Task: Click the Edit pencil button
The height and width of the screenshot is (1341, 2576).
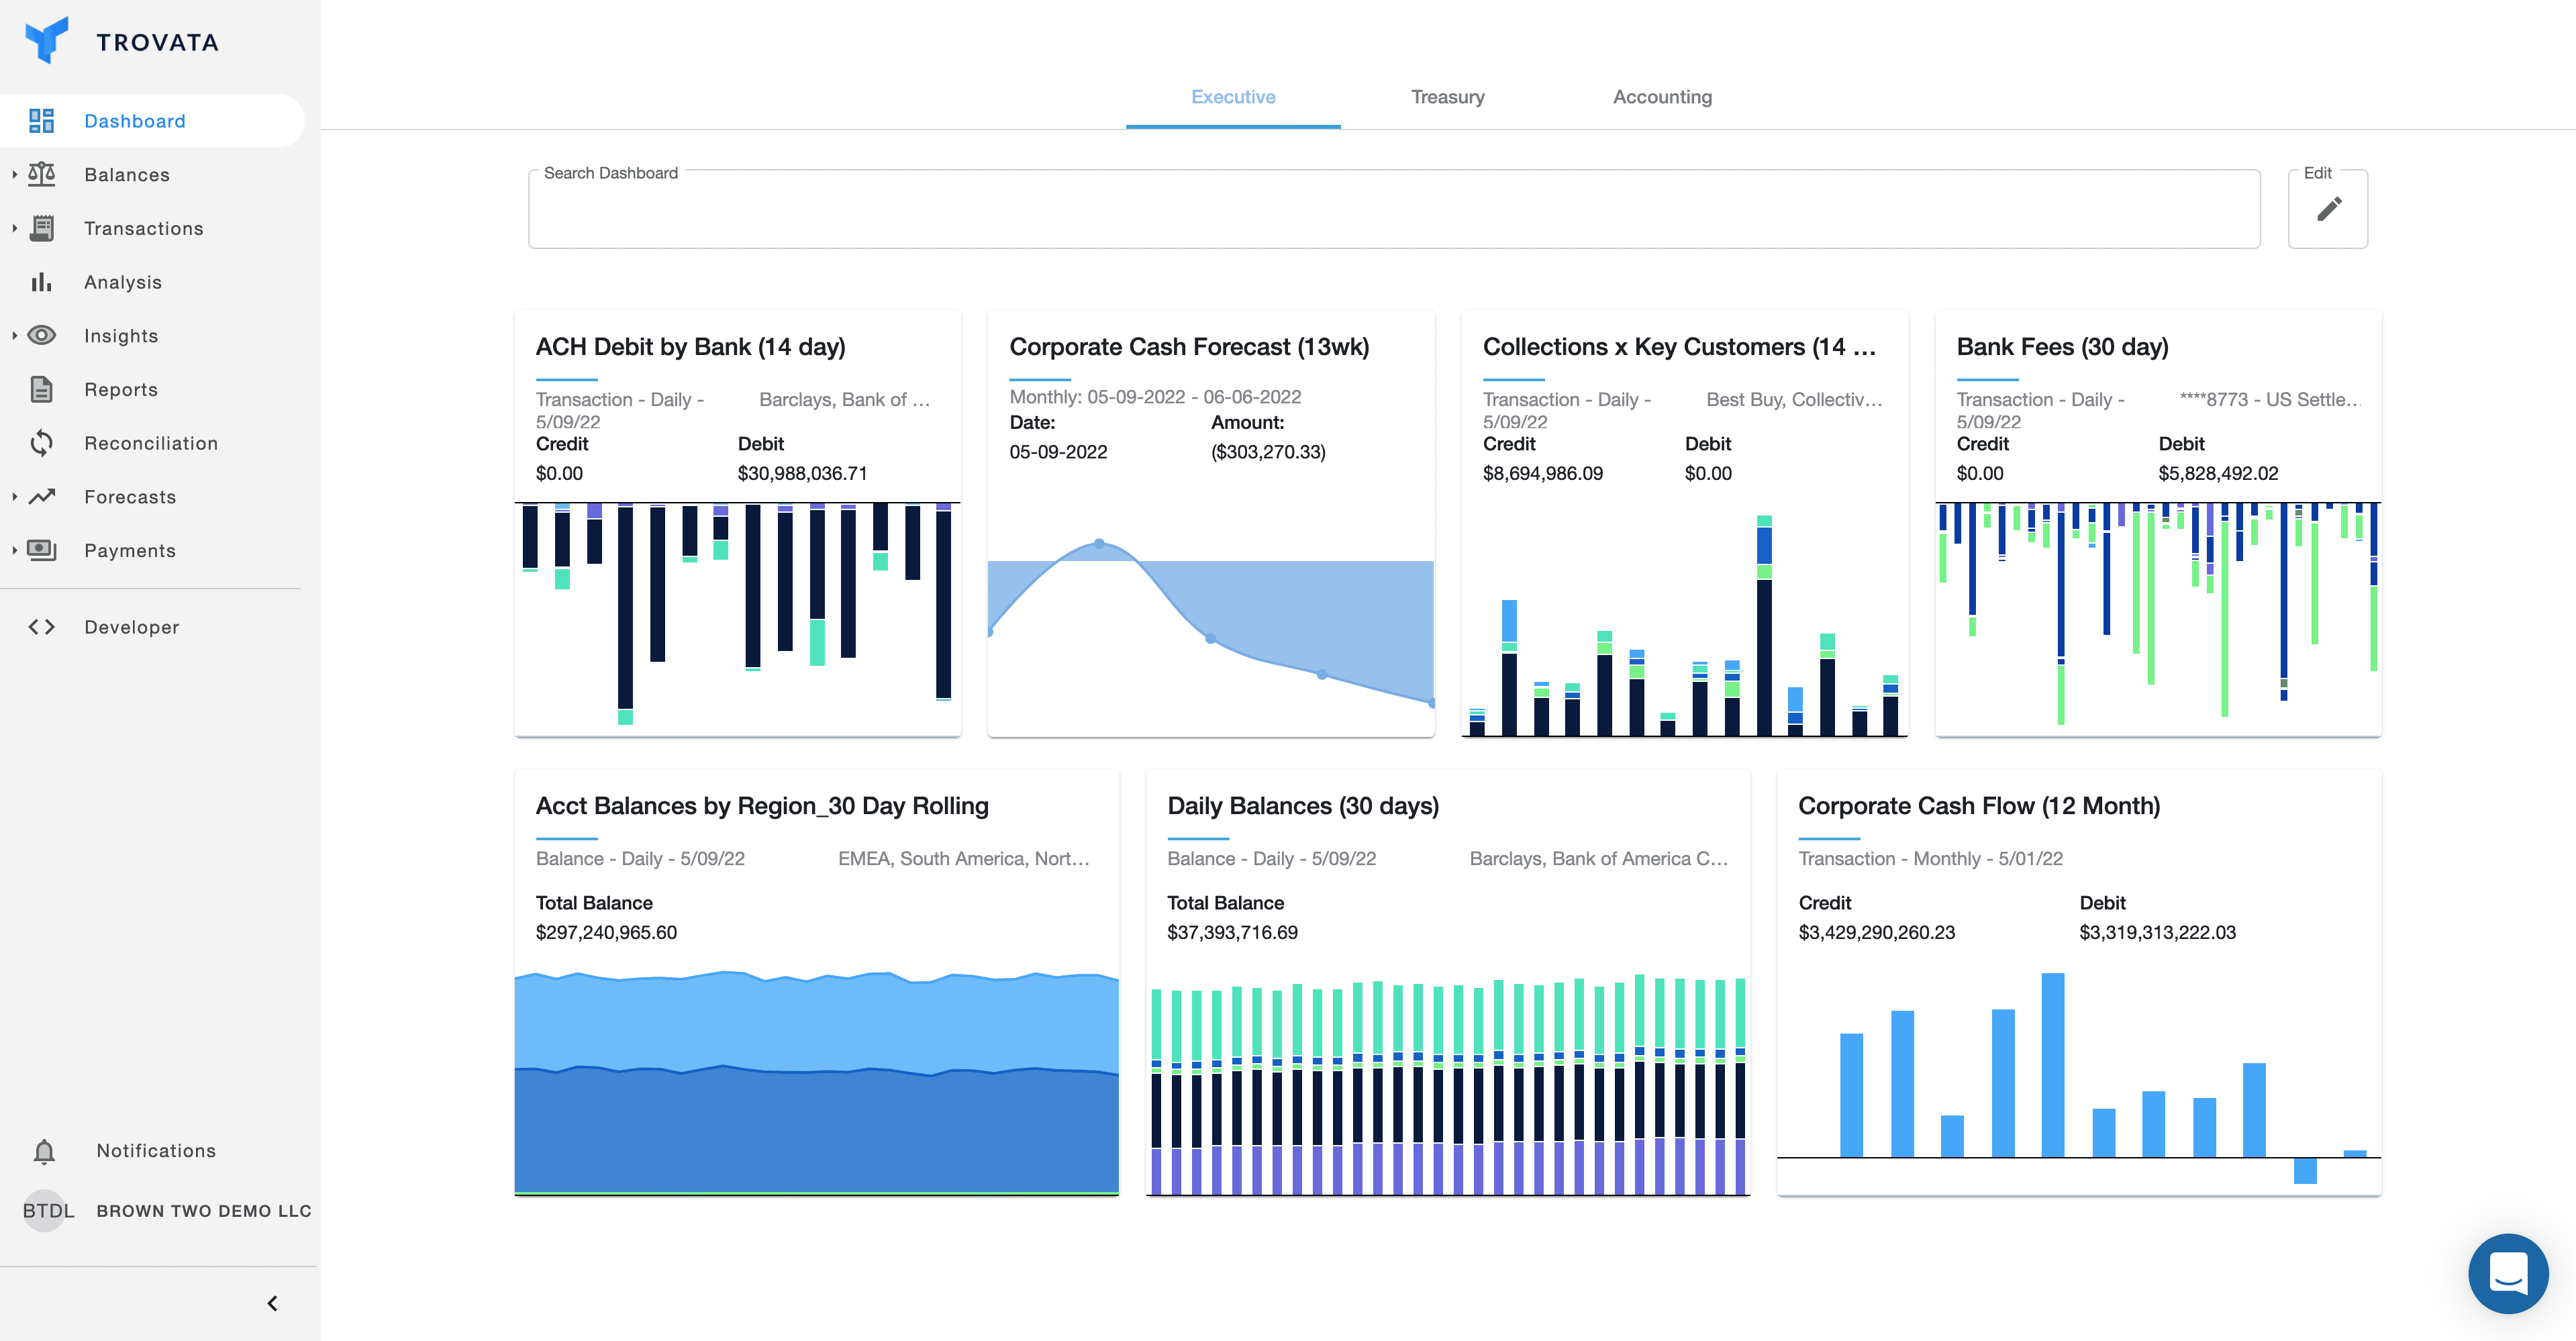Action: tap(2328, 209)
